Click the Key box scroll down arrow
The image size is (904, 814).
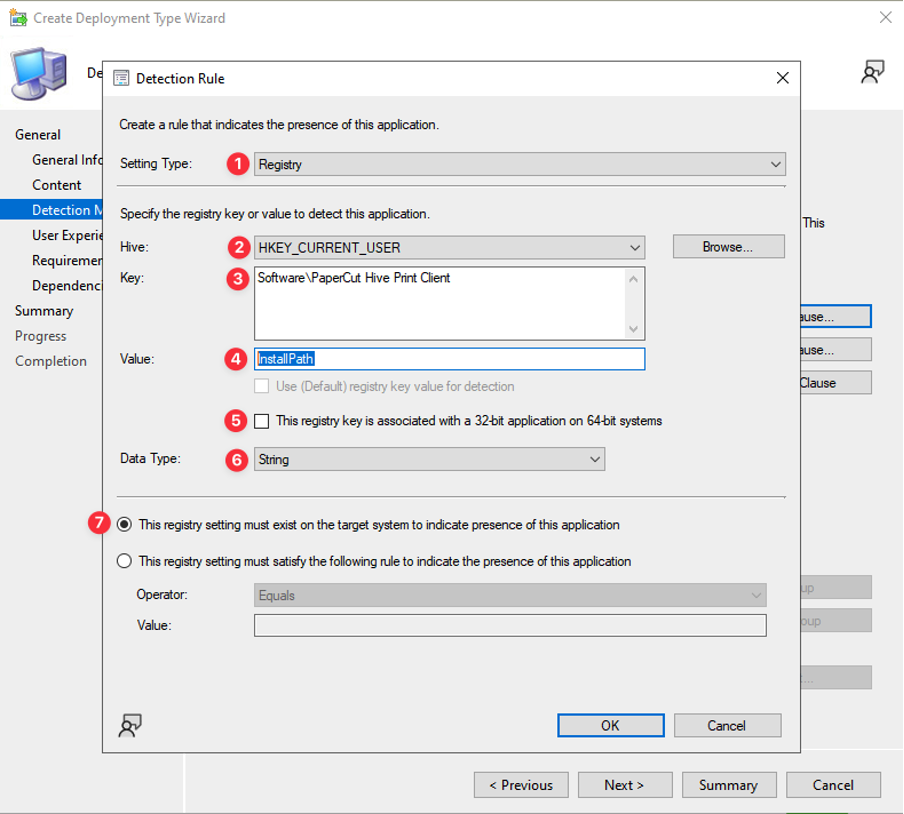click(x=634, y=329)
